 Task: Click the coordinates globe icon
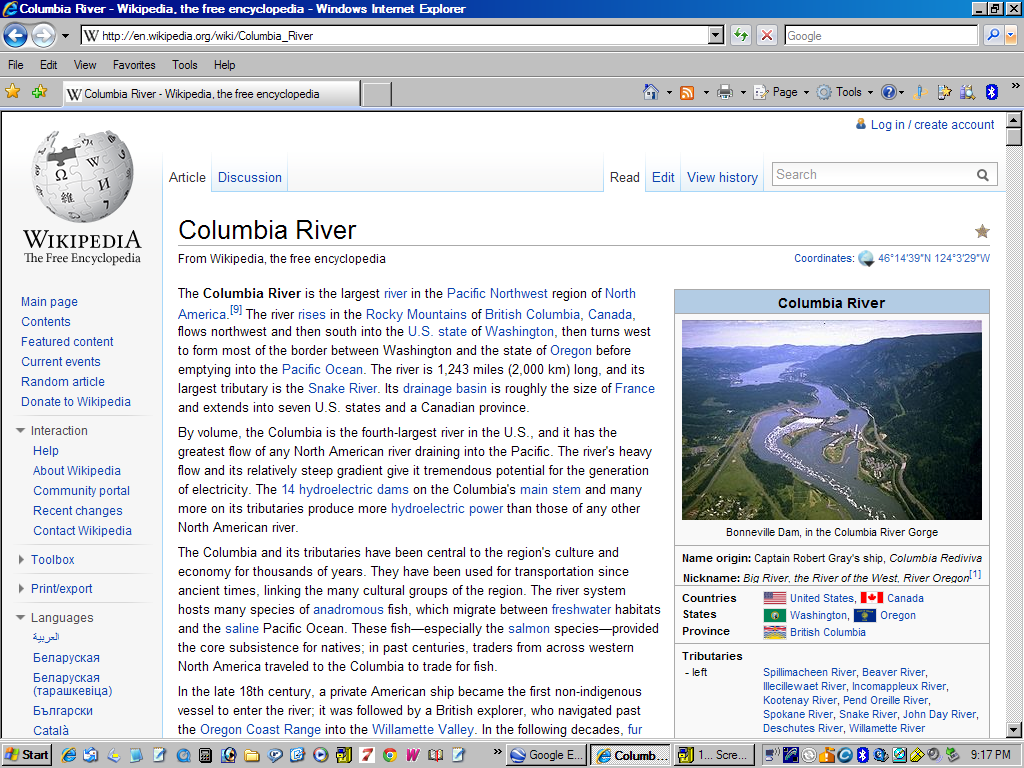tap(866, 259)
